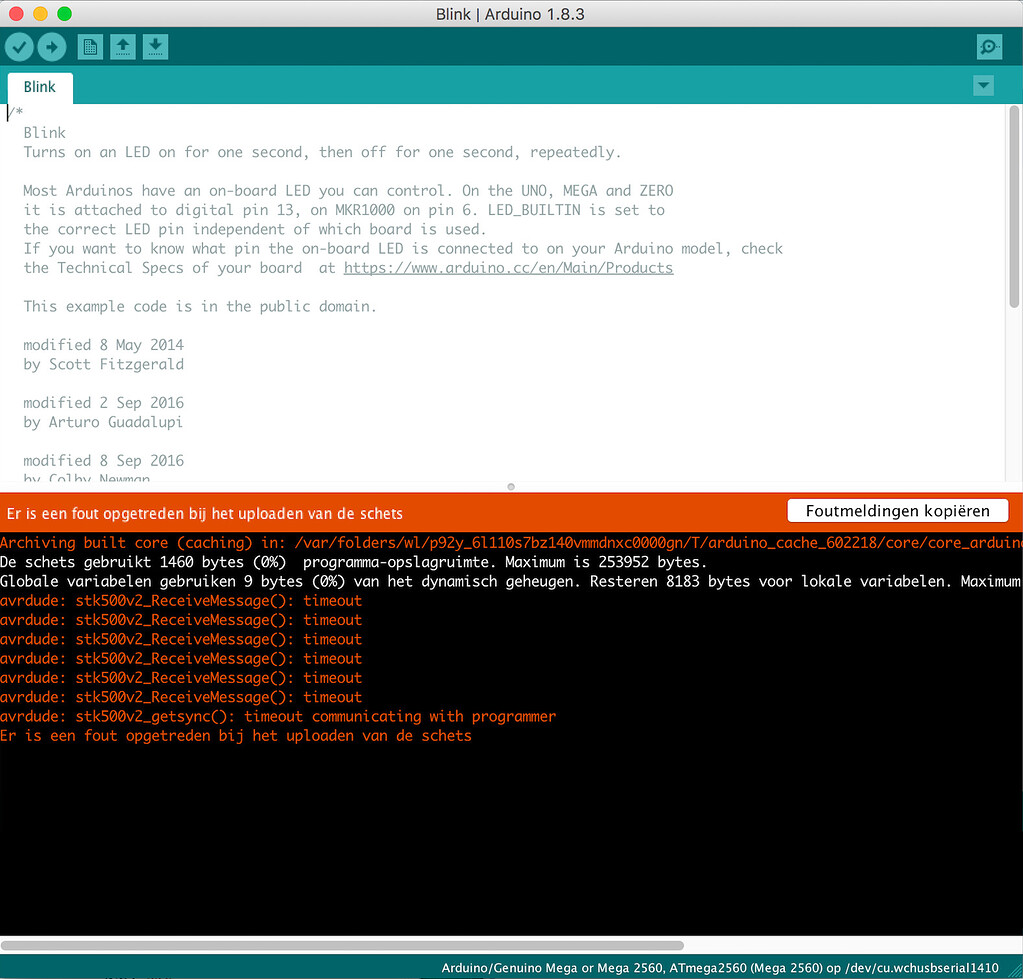Click the 'by Scott Fitzgerald' code line
The width and height of the screenshot is (1023, 979).
(104, 365)
